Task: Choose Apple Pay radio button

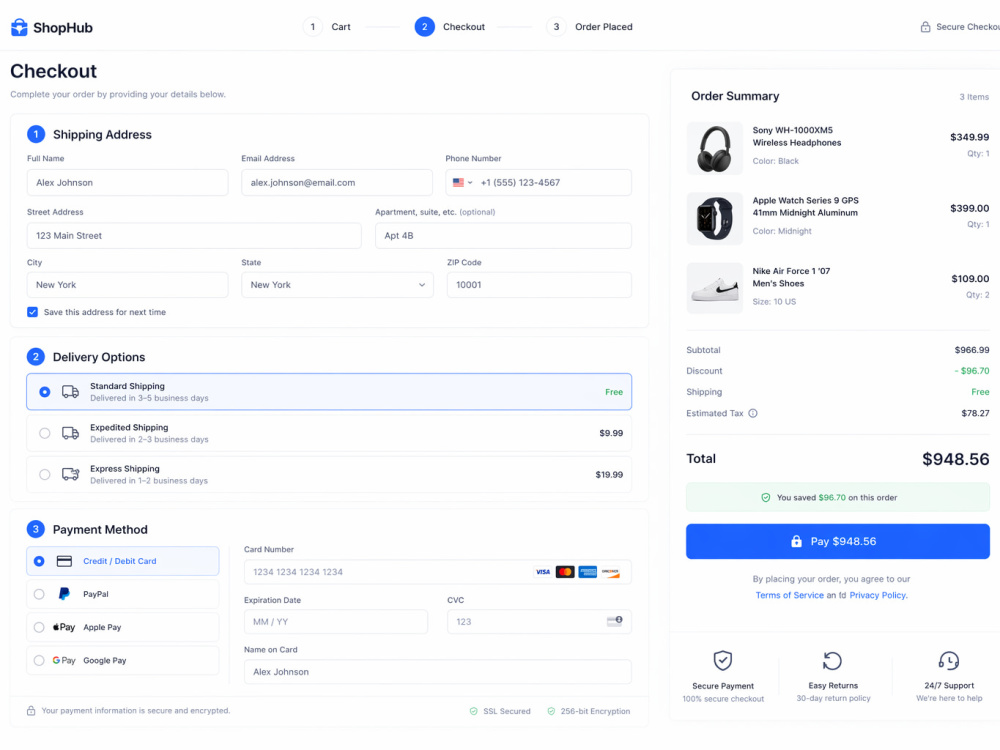Action: pos(39,627)
